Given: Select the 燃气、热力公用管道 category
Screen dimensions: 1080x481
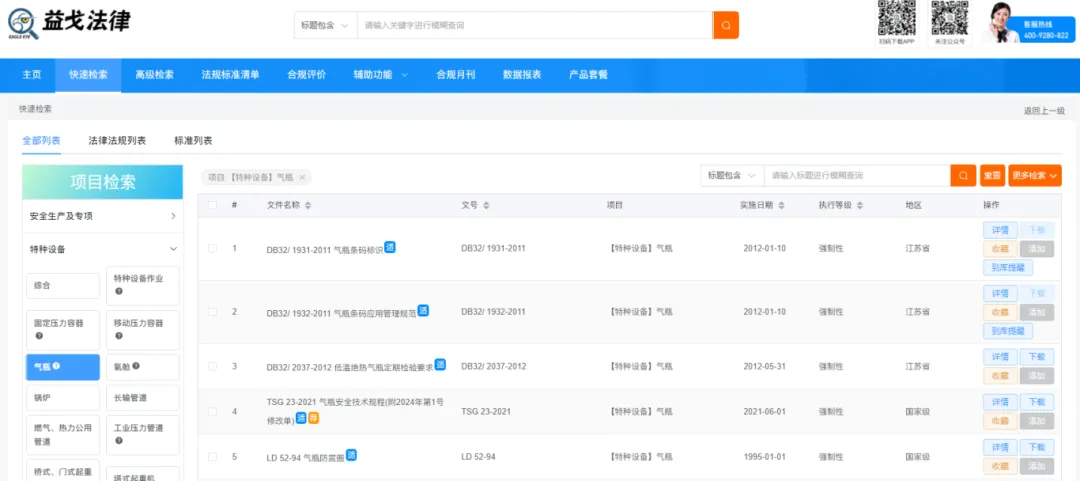Looking at the screenshot, I should click(x=63, y=435).
